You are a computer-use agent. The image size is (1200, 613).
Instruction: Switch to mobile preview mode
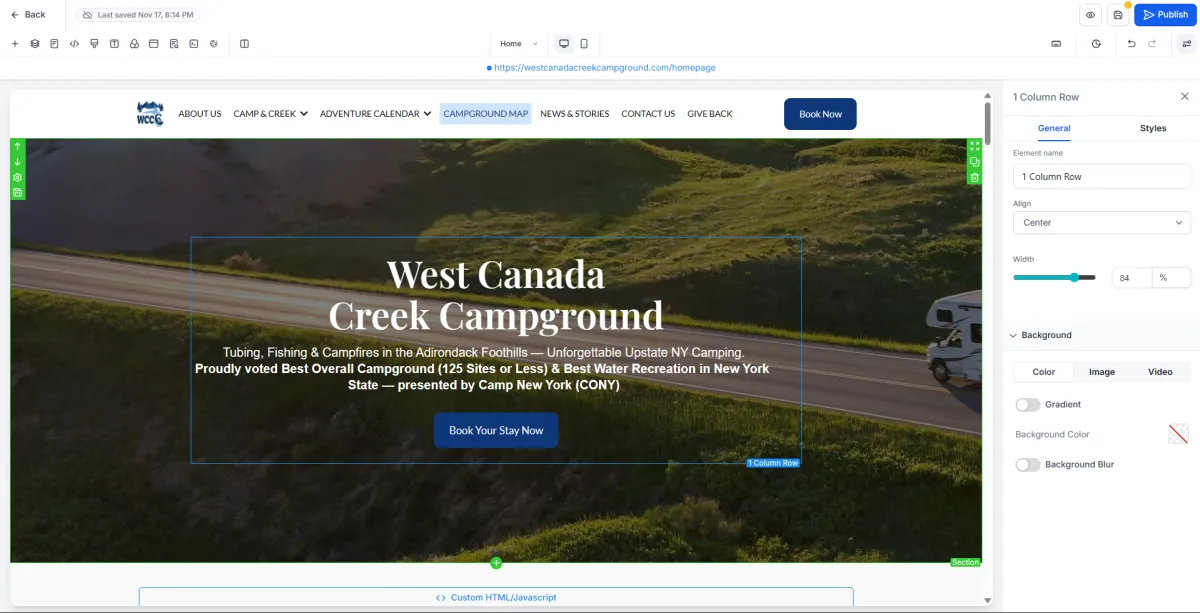click(584, 44)
